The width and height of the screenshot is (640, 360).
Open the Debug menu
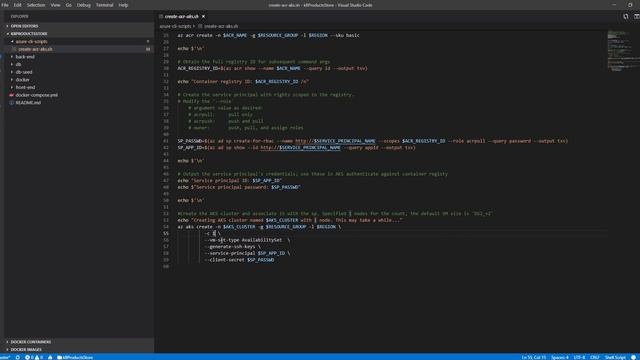coord(84,5)
